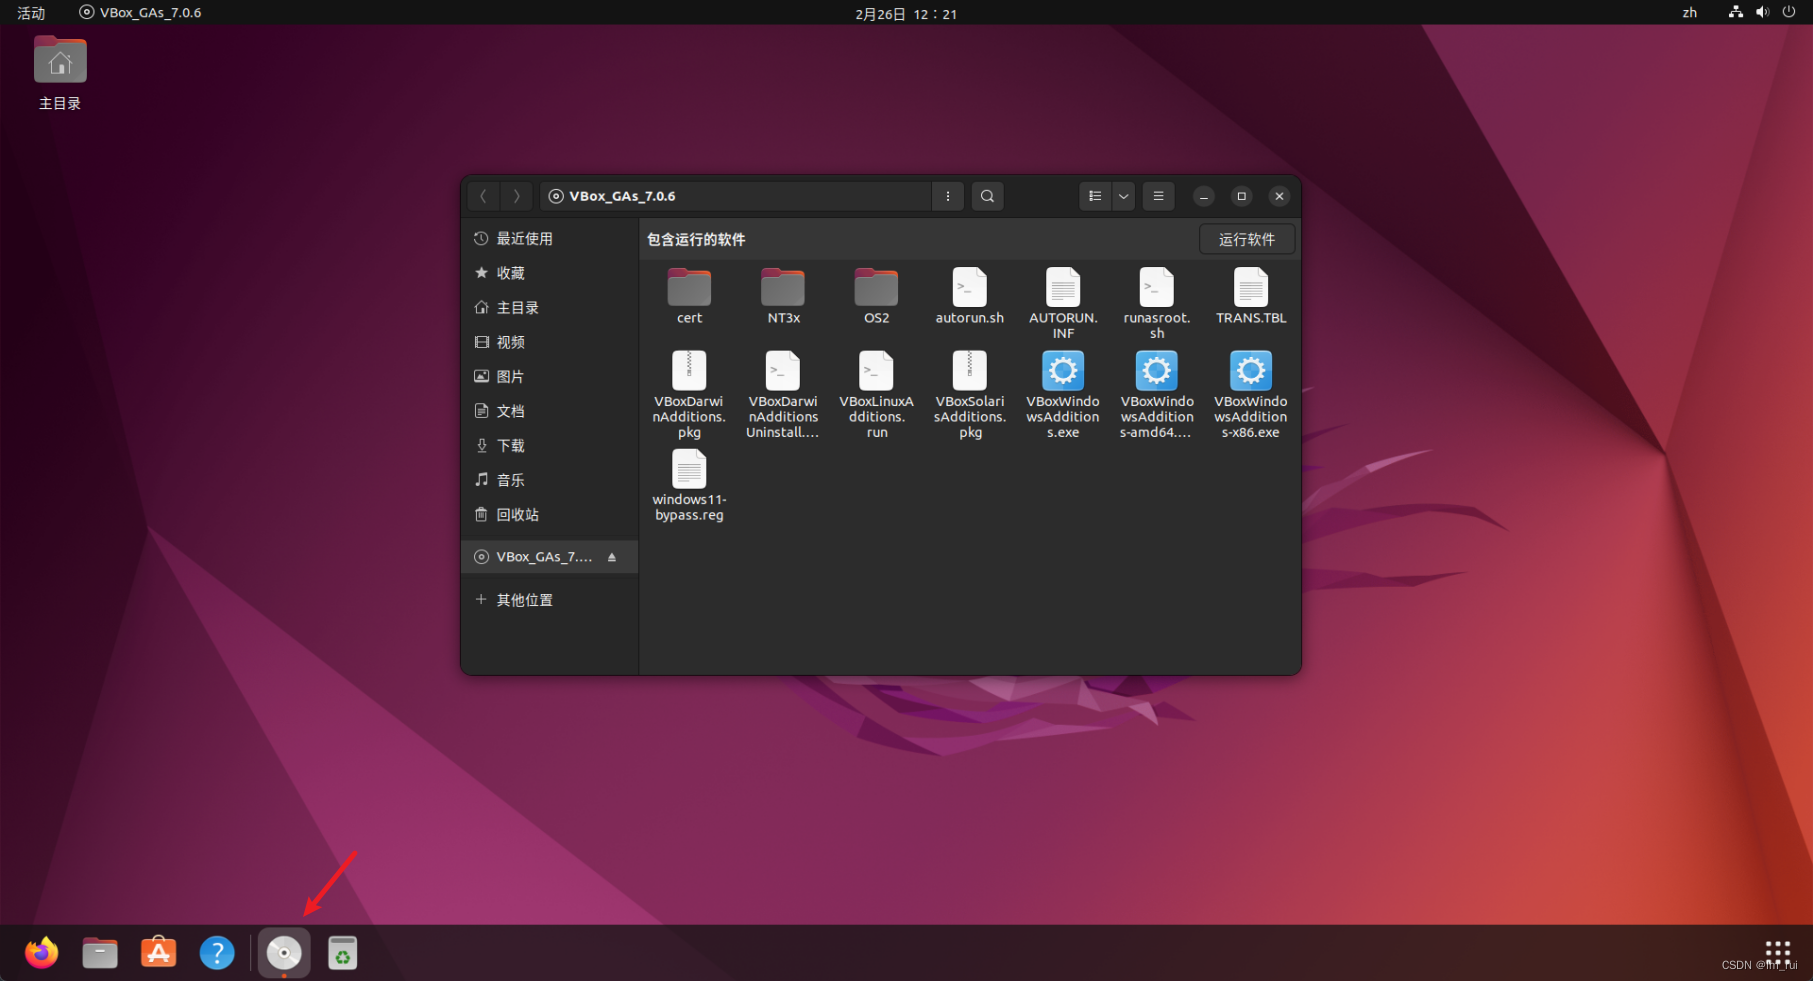The width and height of the screenshot is (1813, 981).
Task: Open Files app from the dock
Action: (100, 953)
